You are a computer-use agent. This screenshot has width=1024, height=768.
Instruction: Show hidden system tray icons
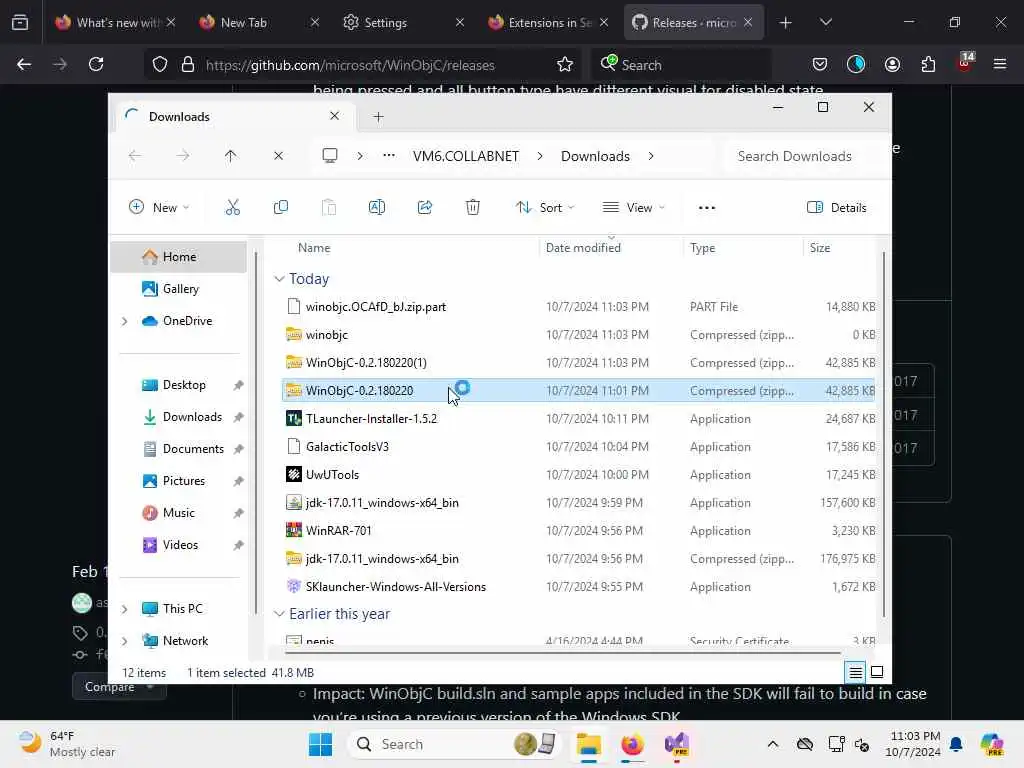point(773,744)
